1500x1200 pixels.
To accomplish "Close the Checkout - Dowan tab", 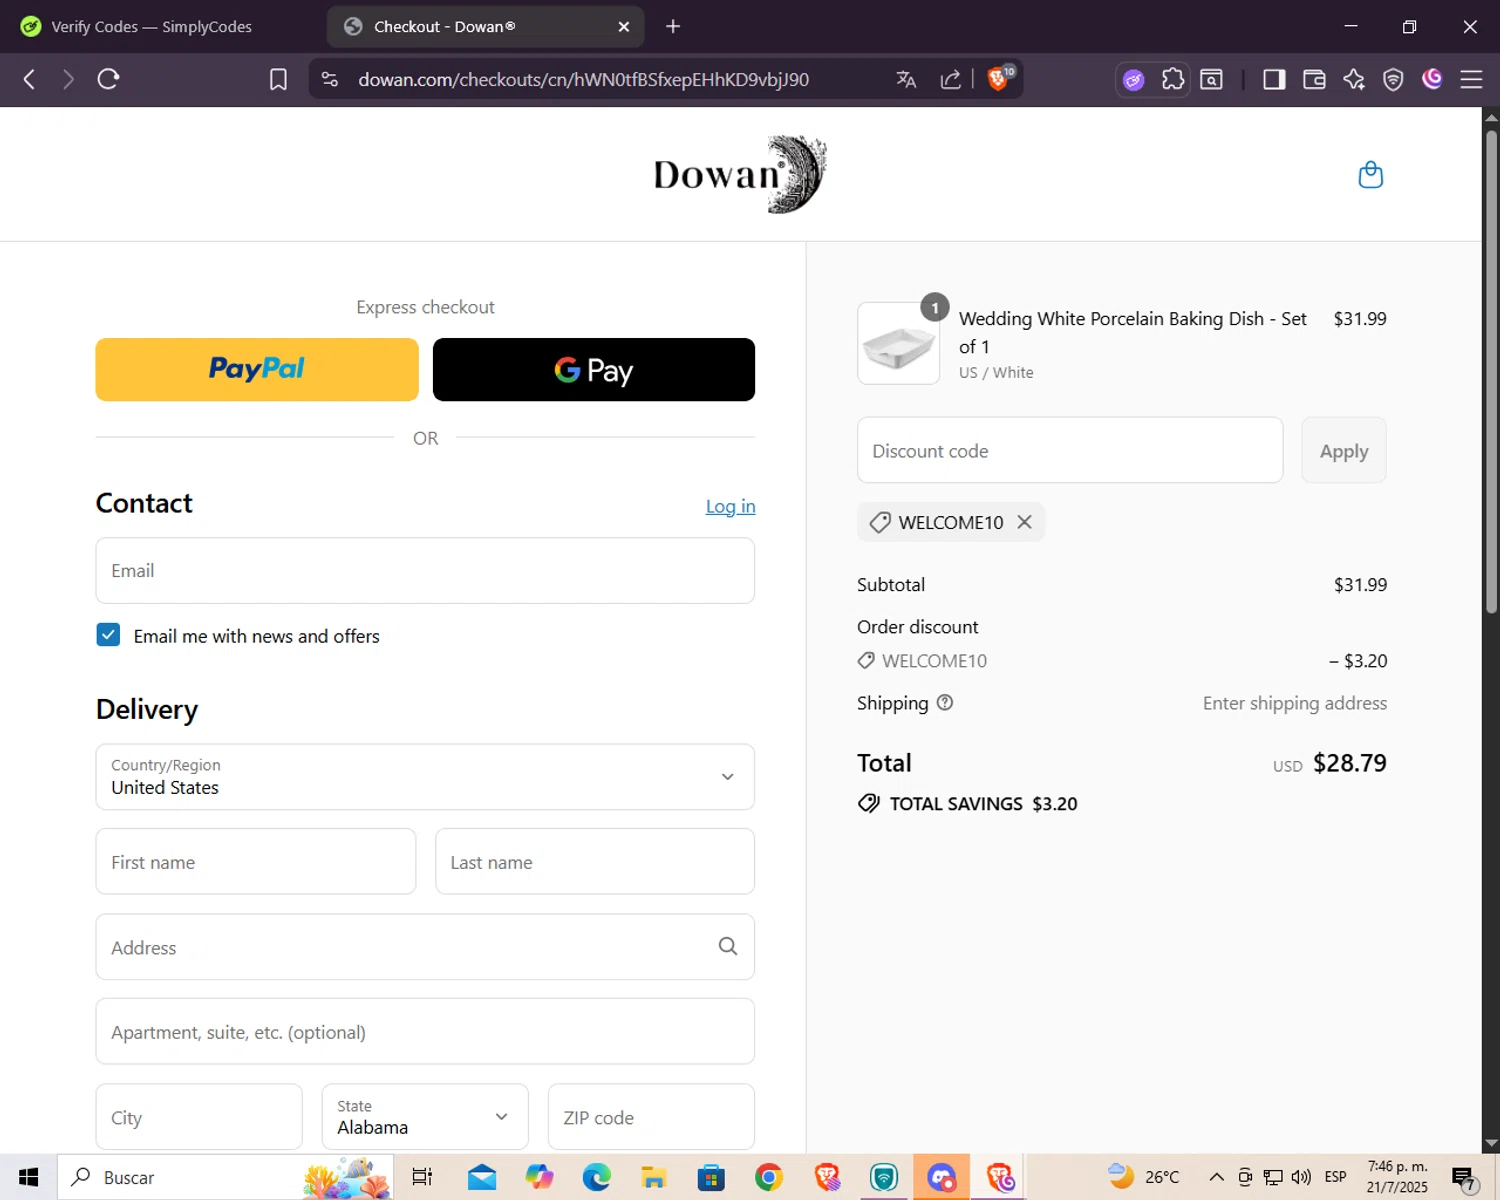I will click(624, 27).
